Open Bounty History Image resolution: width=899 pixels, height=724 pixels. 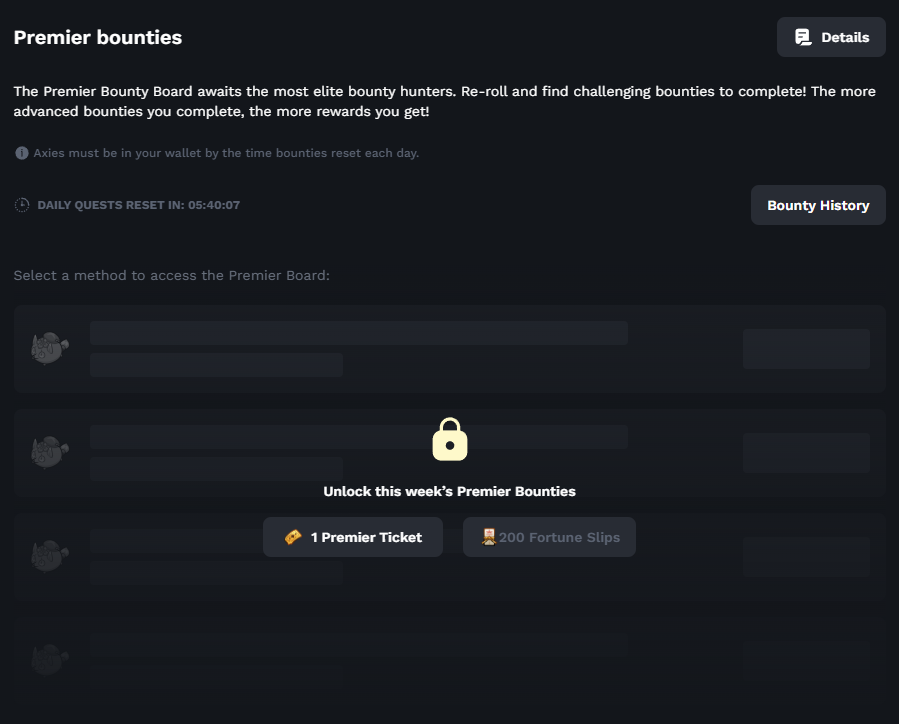[x=818, y=205]
